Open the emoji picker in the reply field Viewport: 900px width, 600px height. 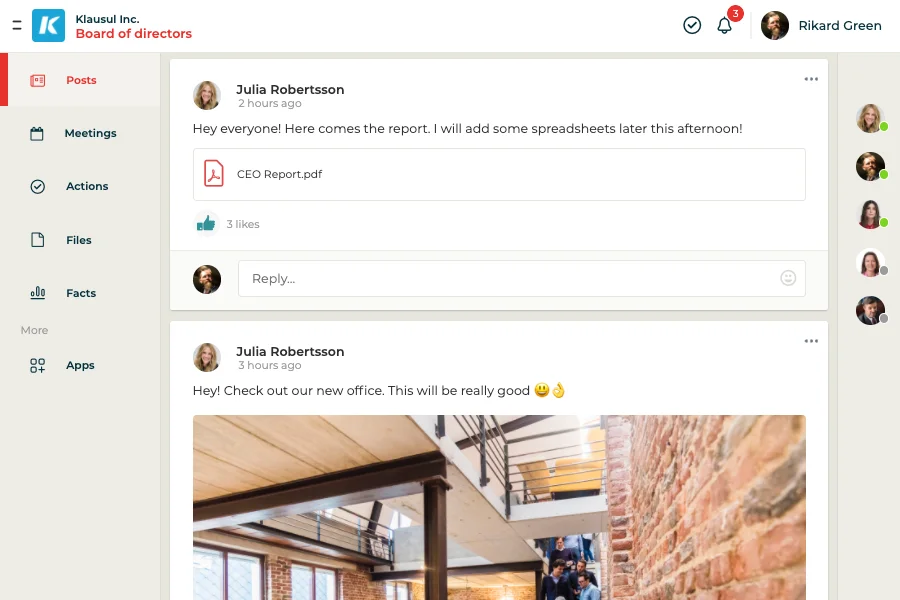788,278
